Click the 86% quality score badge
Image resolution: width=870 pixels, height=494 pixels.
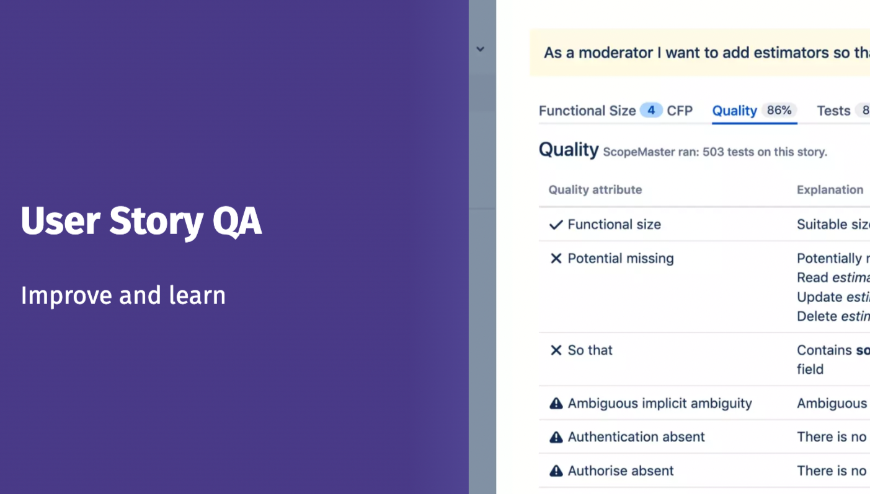(780, 111)
